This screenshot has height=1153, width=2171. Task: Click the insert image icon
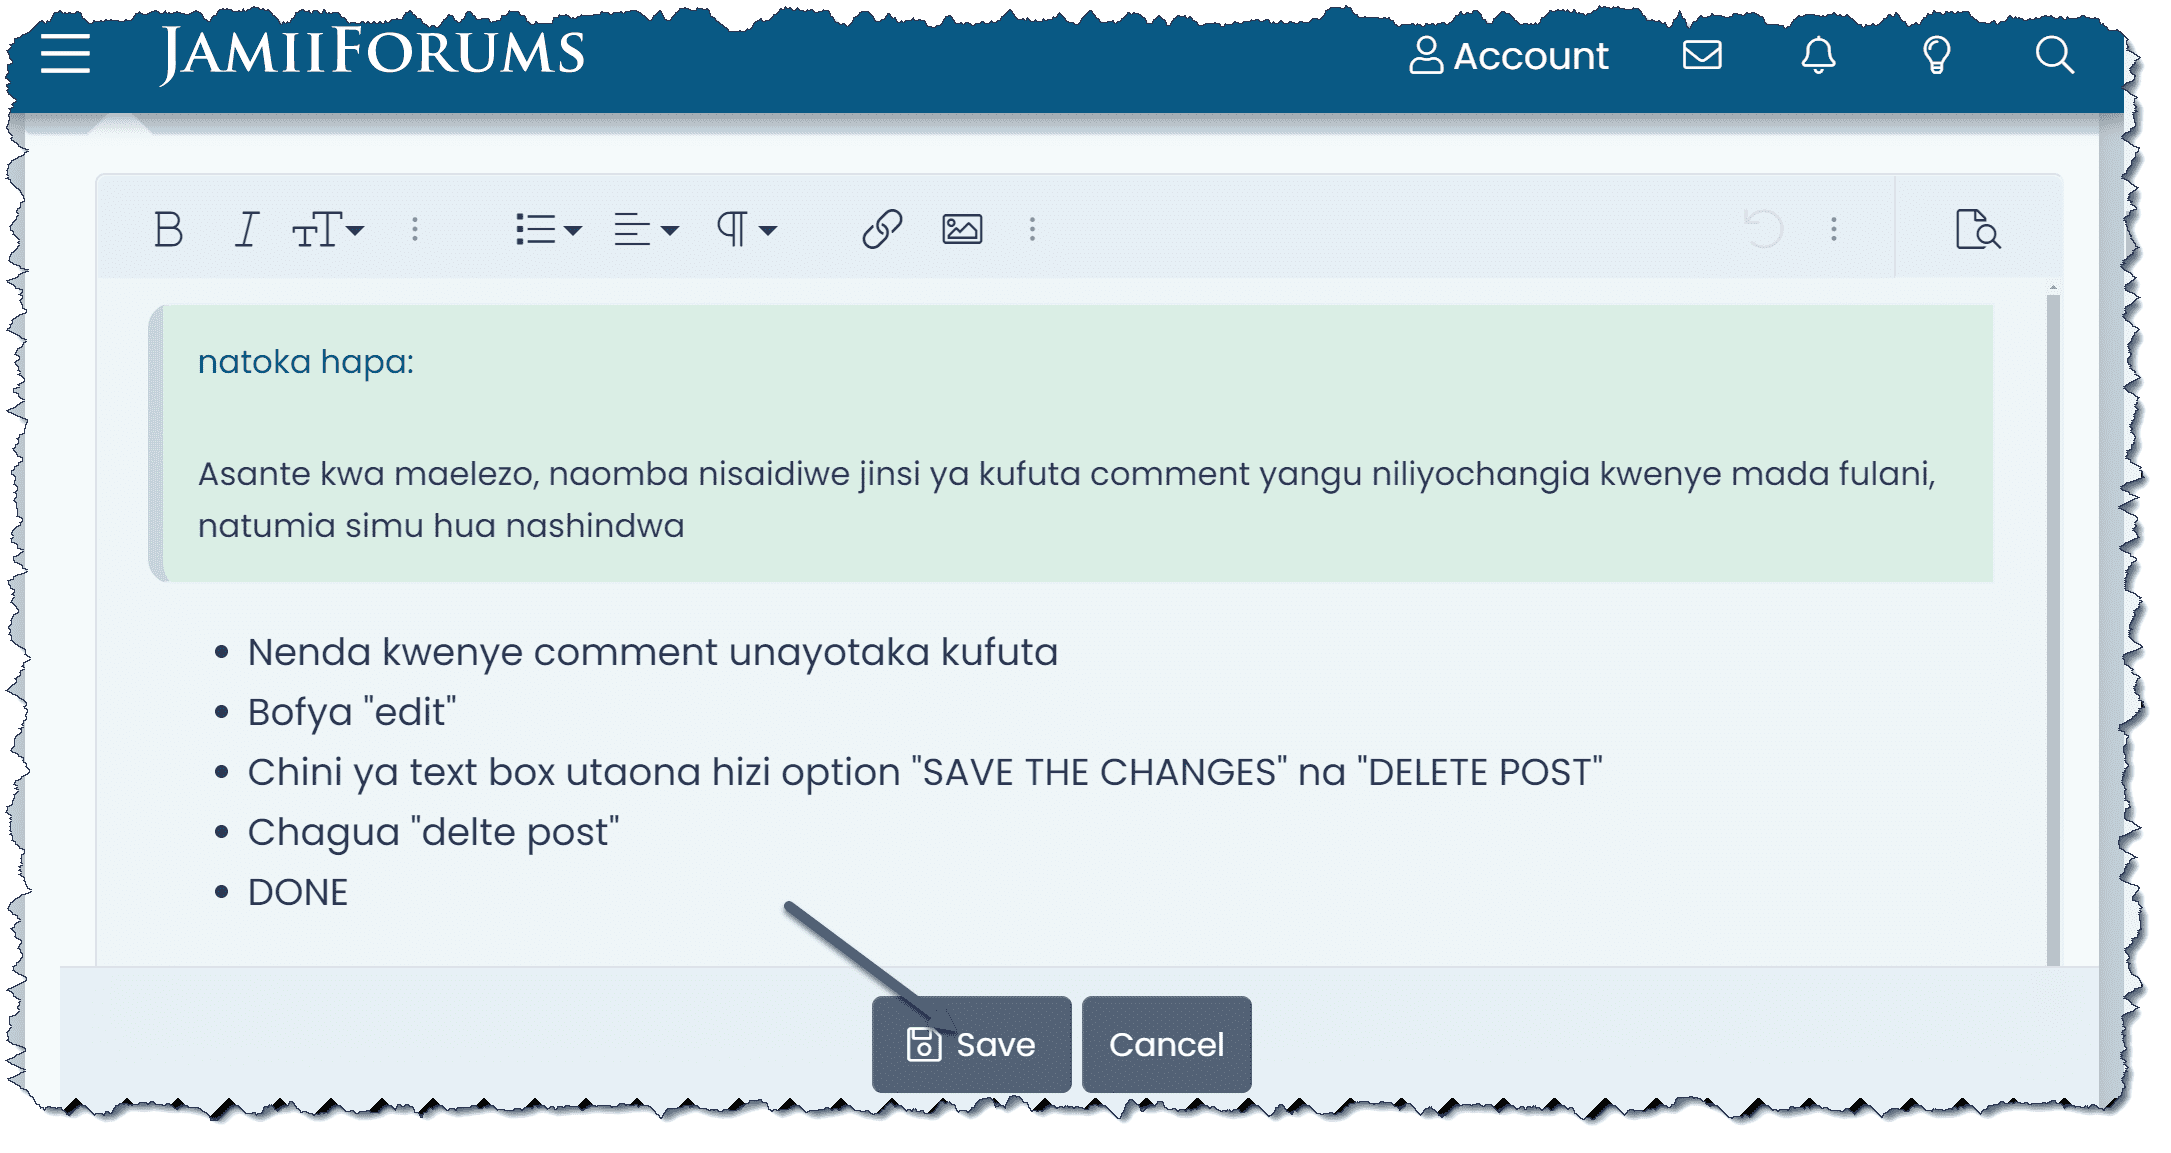pos(962,230)
